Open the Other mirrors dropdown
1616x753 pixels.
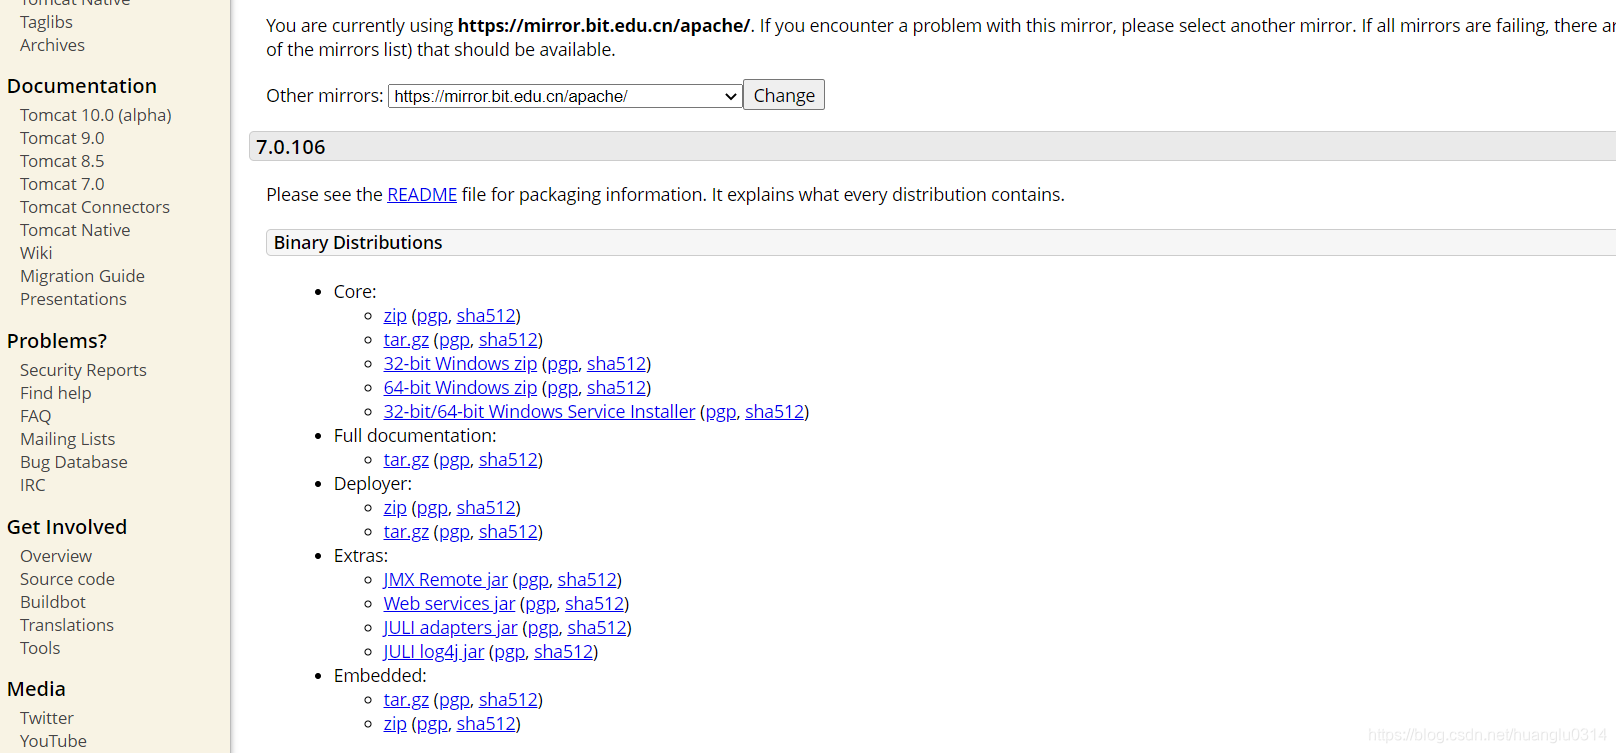565,96
